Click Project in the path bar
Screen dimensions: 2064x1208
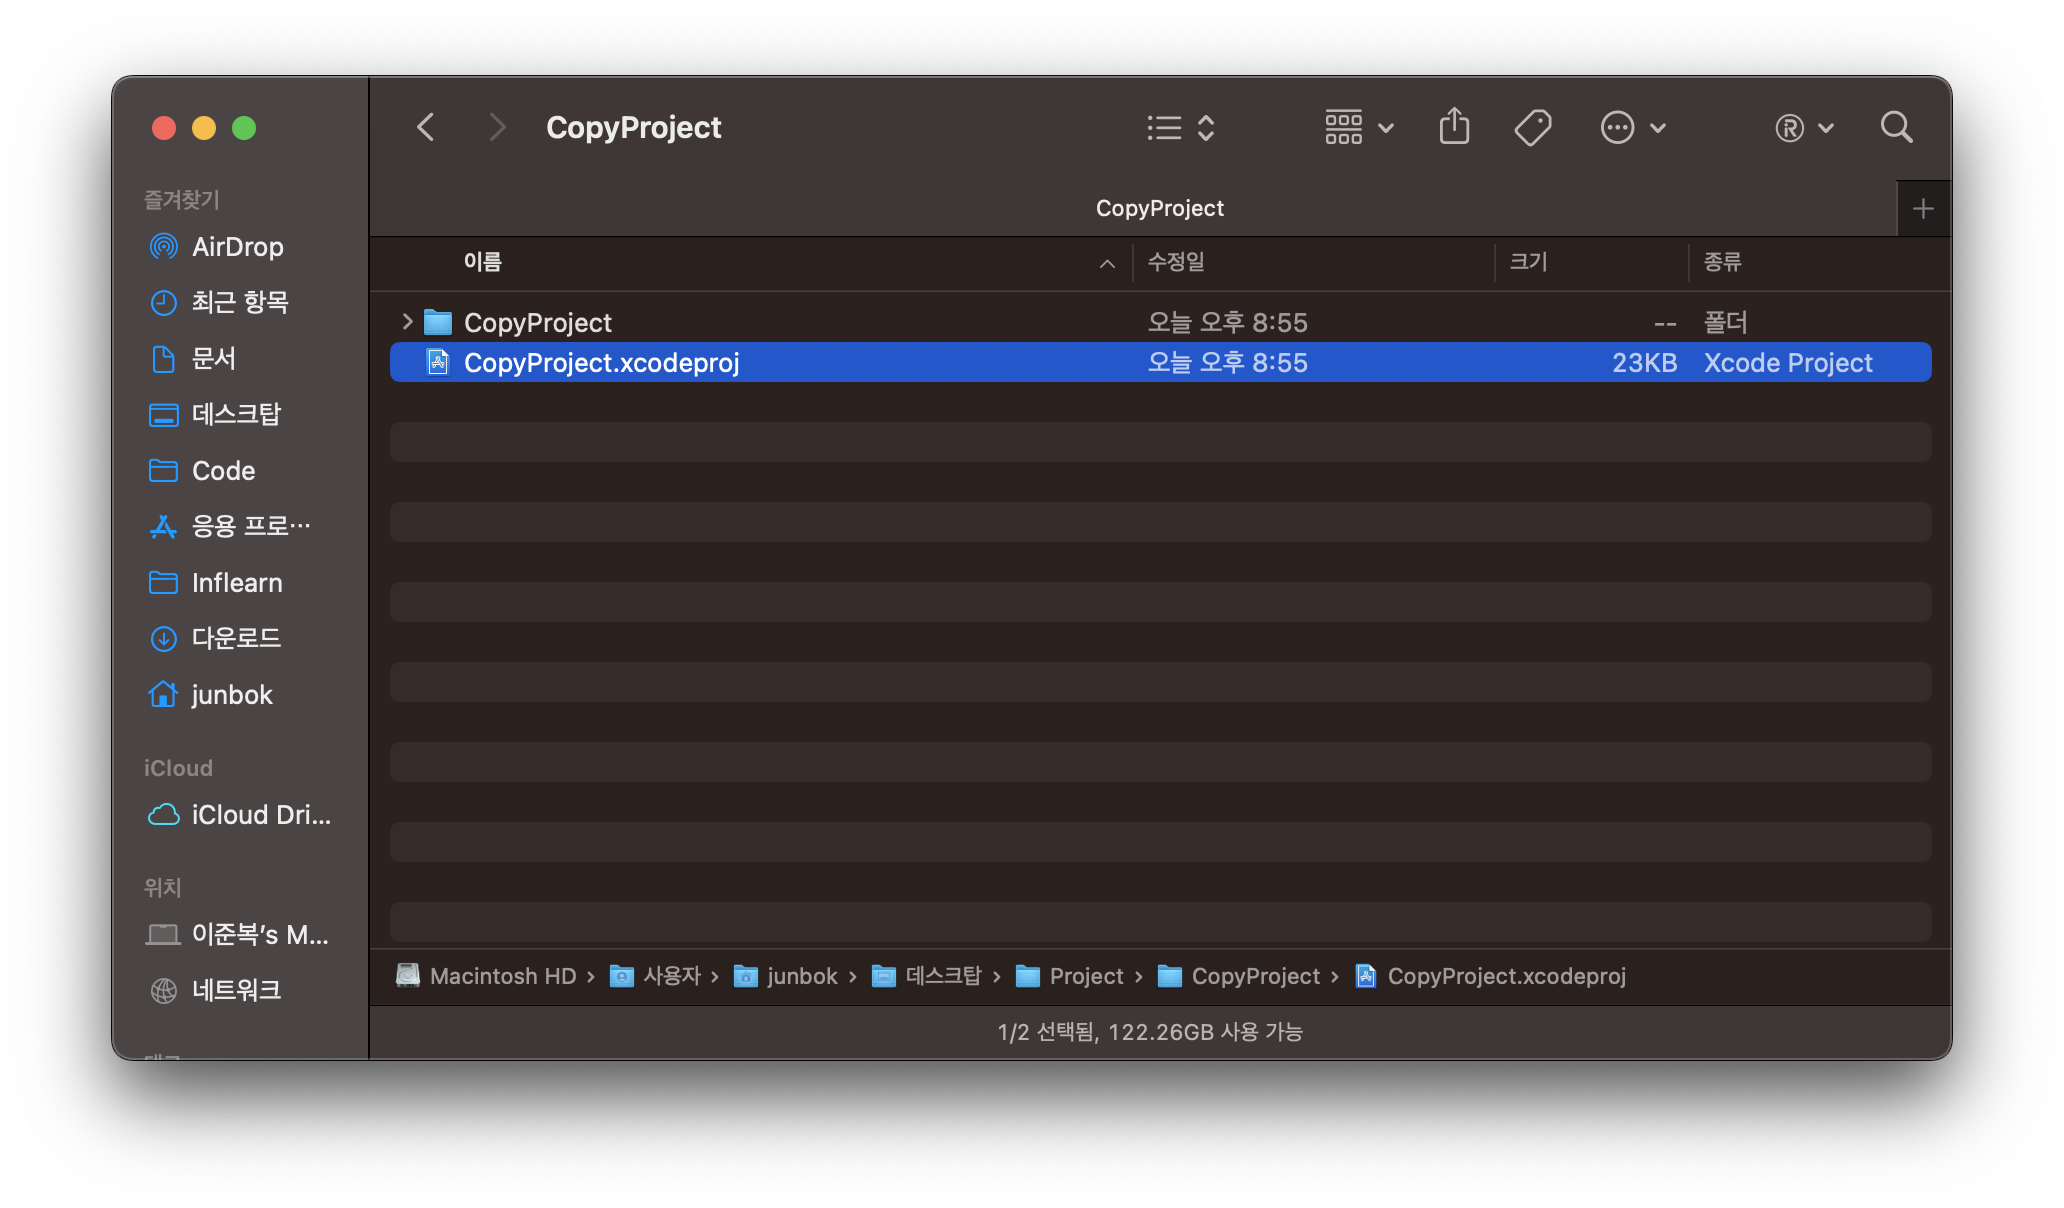click(x=1086, y=976)
